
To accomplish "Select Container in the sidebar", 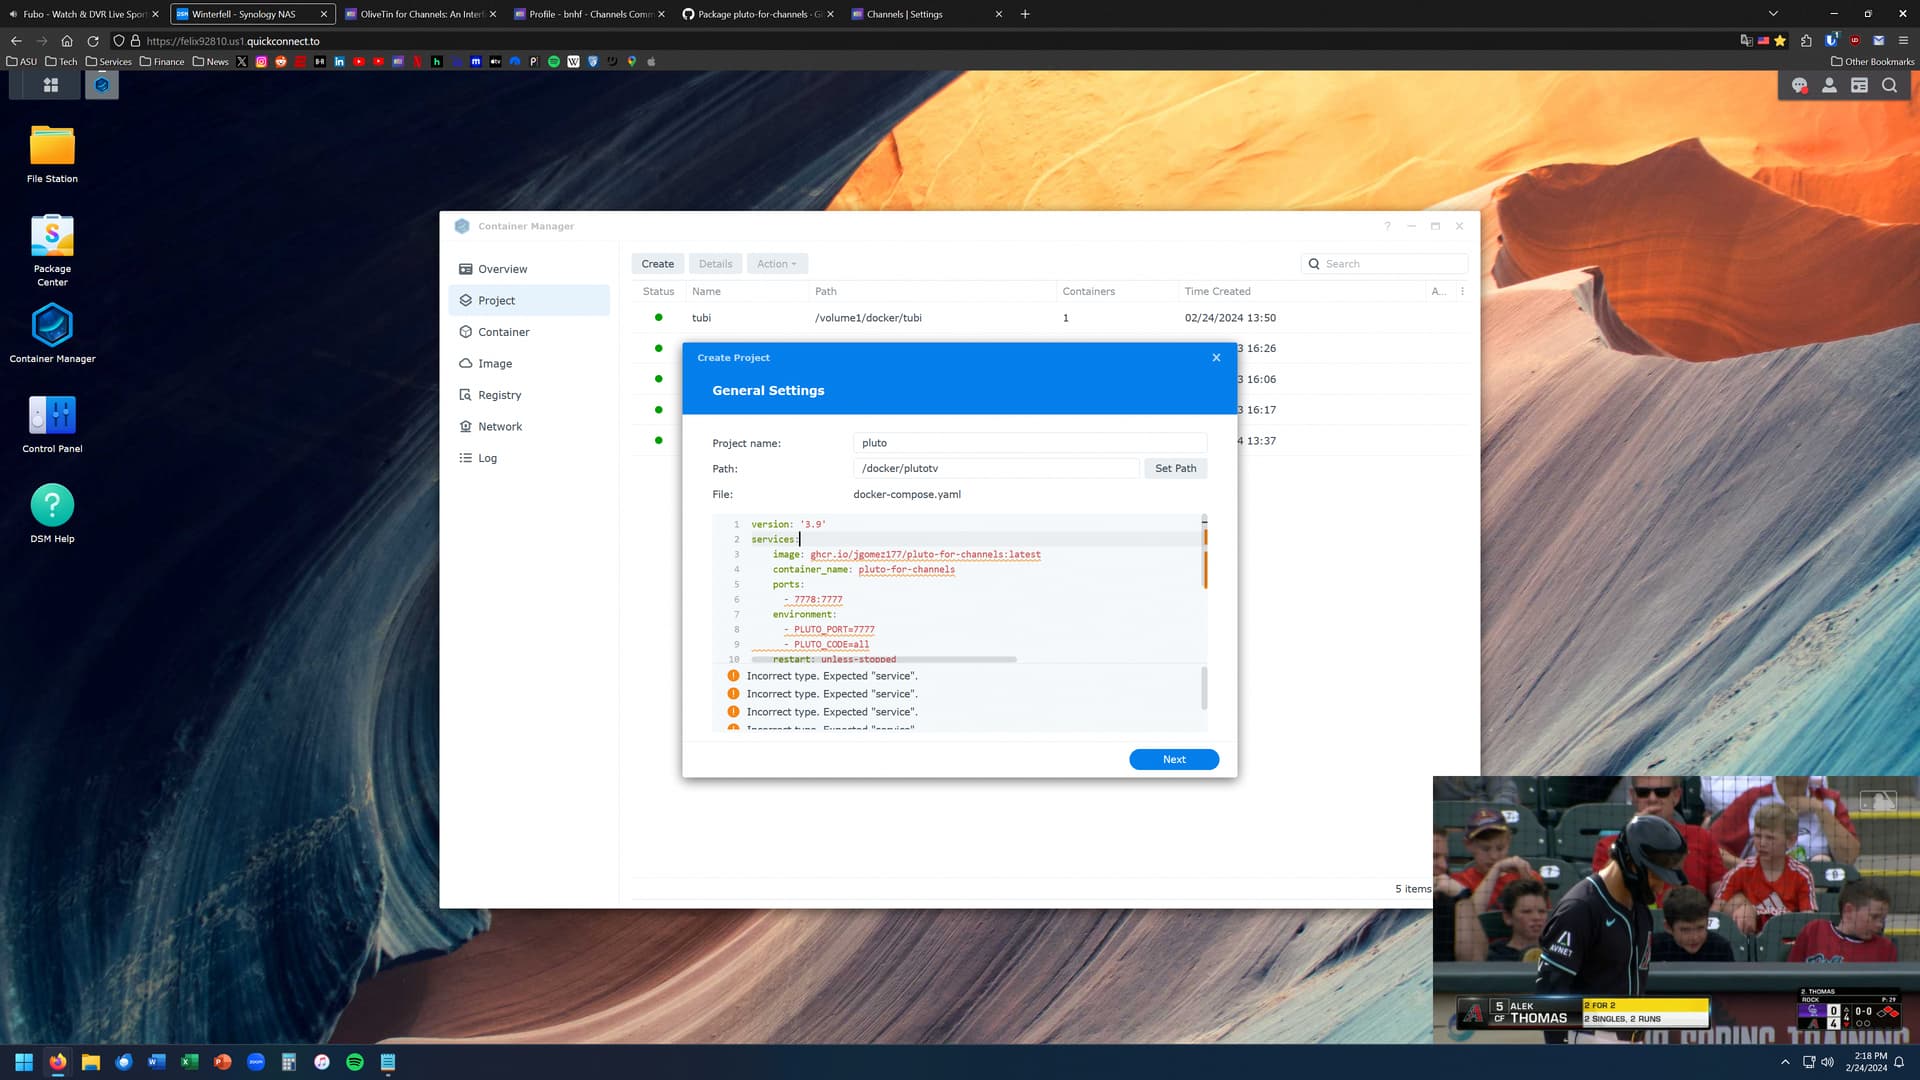I will pyautogui.click(x=503, y=332).
